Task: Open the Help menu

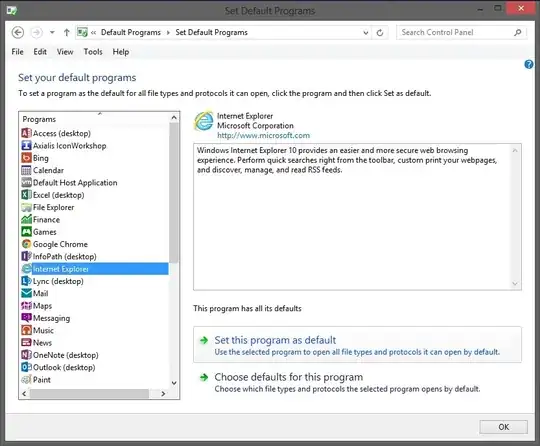Action: click(x=121, y=52)
